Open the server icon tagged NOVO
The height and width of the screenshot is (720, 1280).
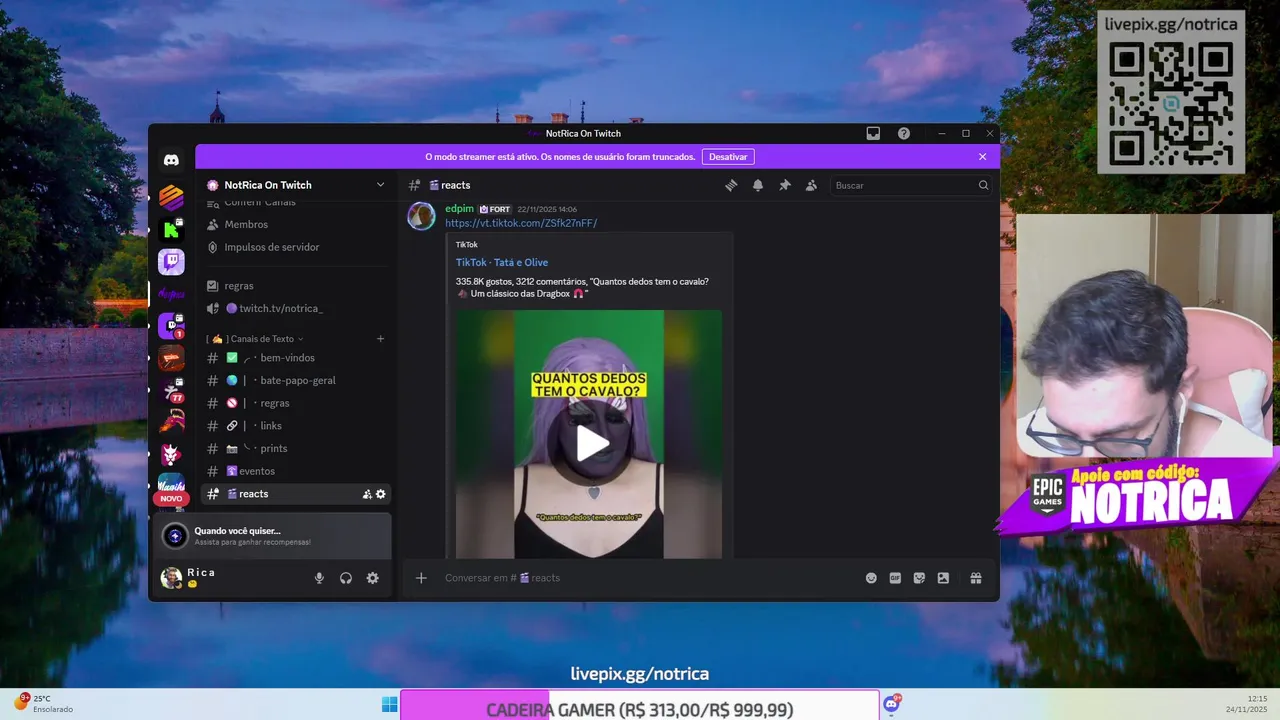(171, 487)
